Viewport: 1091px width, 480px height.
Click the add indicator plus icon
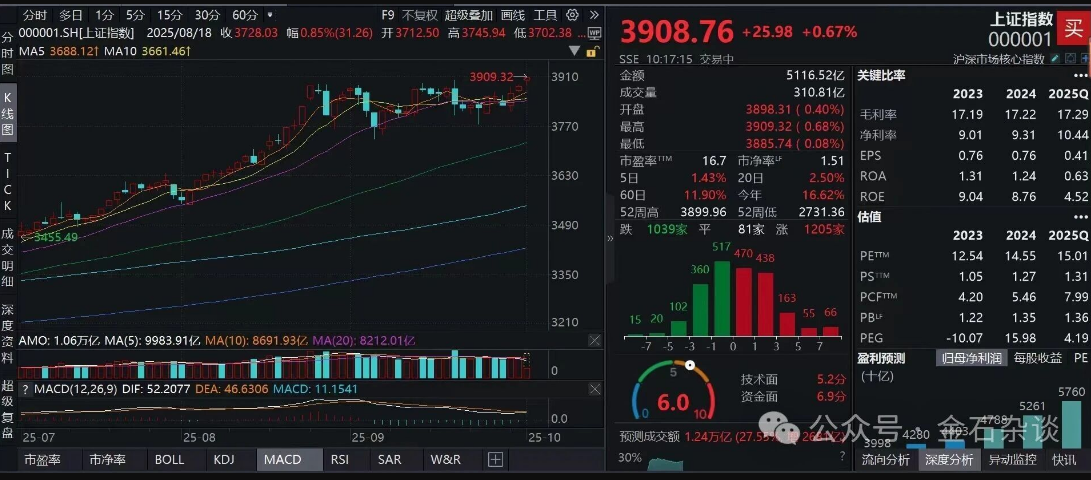click(495, 460)
